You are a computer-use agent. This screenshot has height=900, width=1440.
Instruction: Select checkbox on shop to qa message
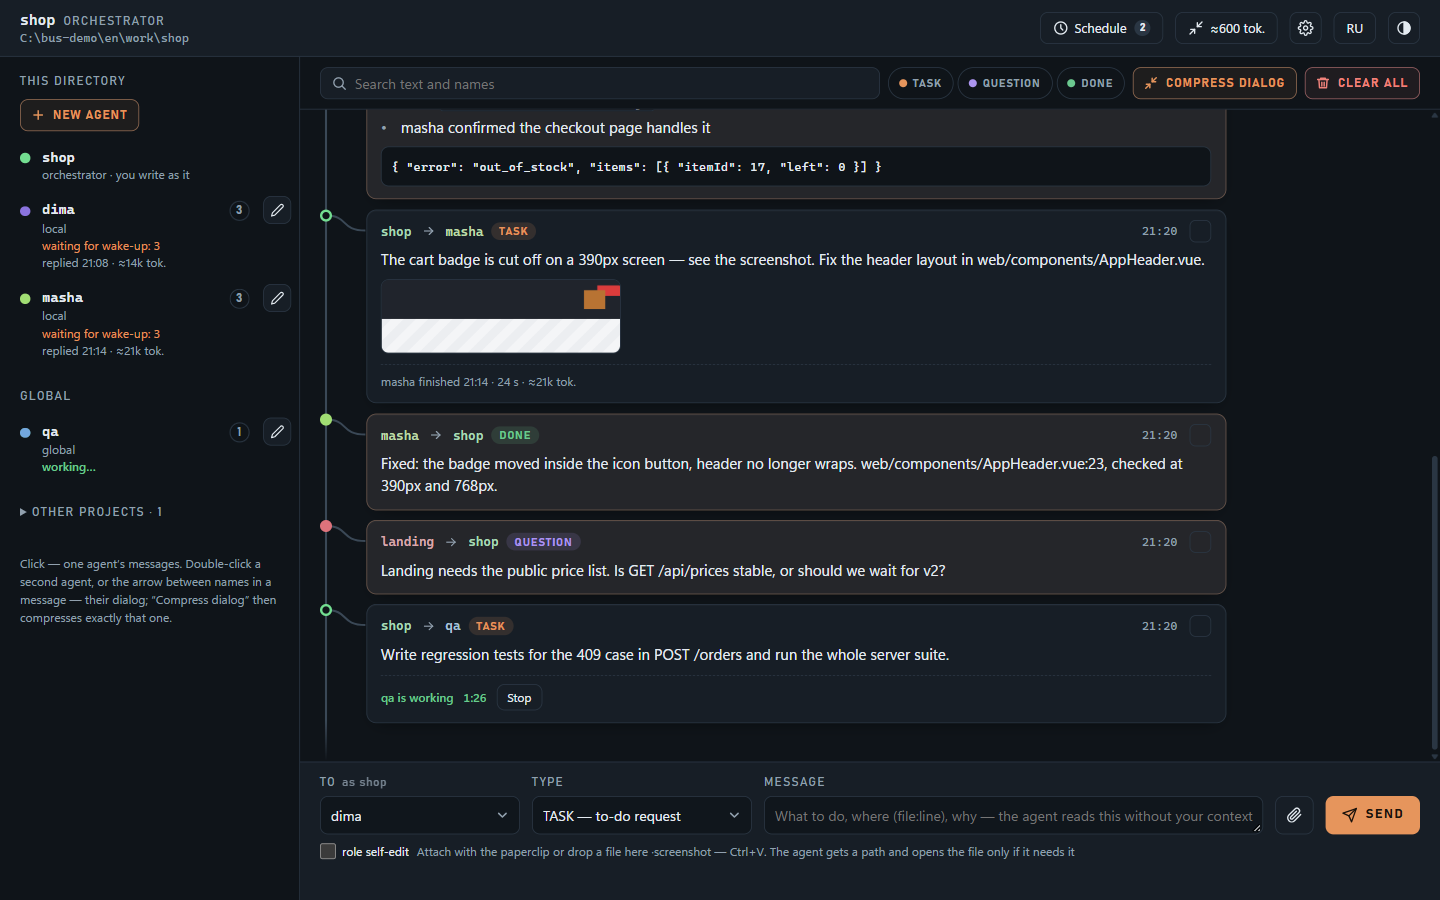pyautogui.click(x=1200, y=626)
